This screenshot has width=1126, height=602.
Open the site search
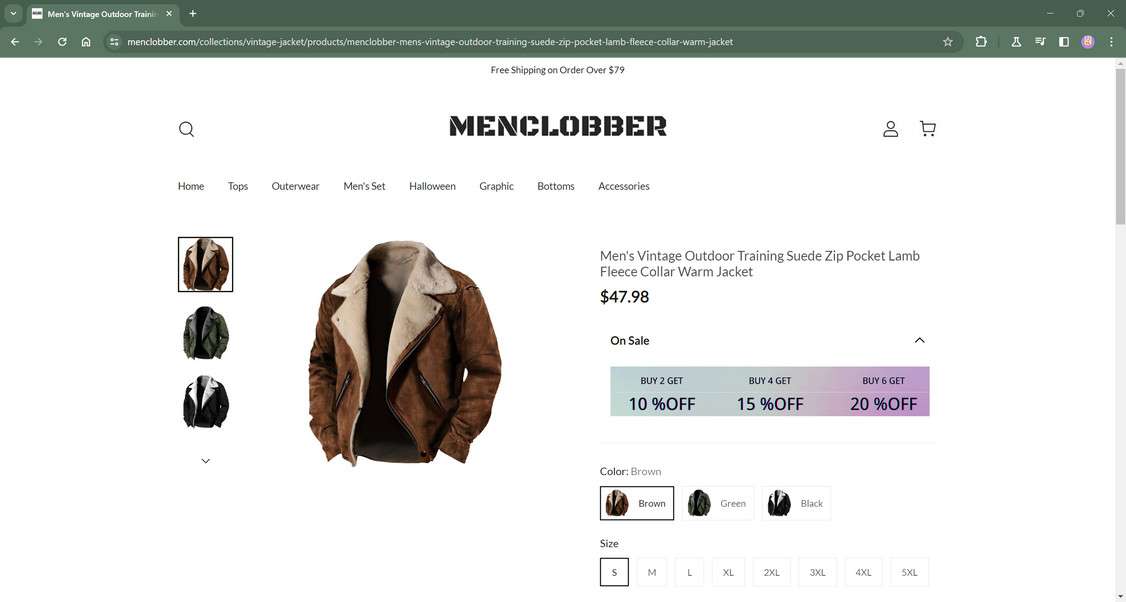(x=186, y=129)
